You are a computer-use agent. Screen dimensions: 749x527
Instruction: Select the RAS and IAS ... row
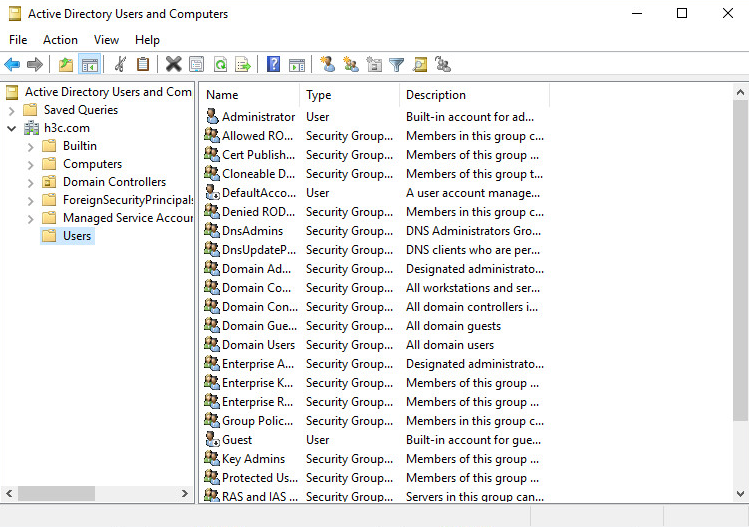click(x=259, y=496)
